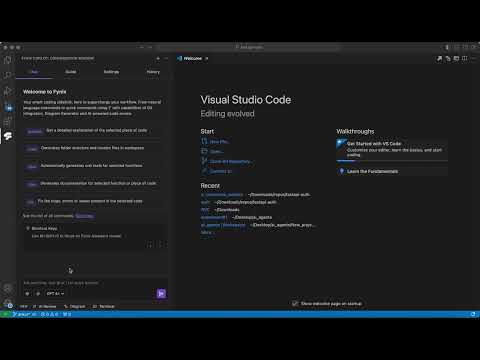Open Learn the Fundamentals walkthrough
Screen dimensions: 480x360
click(x=392, y=171)
